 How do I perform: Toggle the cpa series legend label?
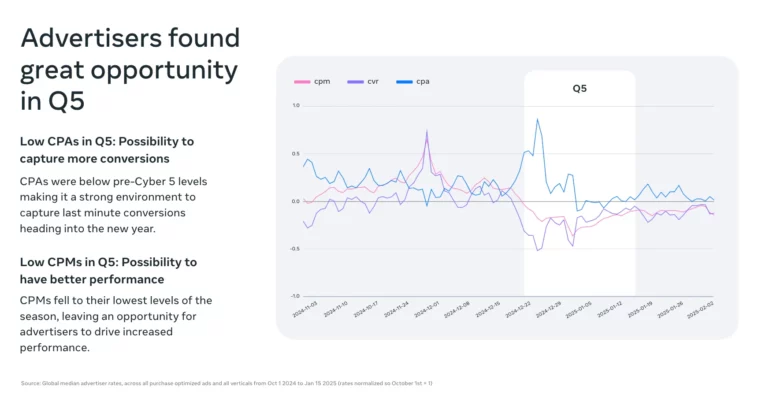click(x=422, y=82)
